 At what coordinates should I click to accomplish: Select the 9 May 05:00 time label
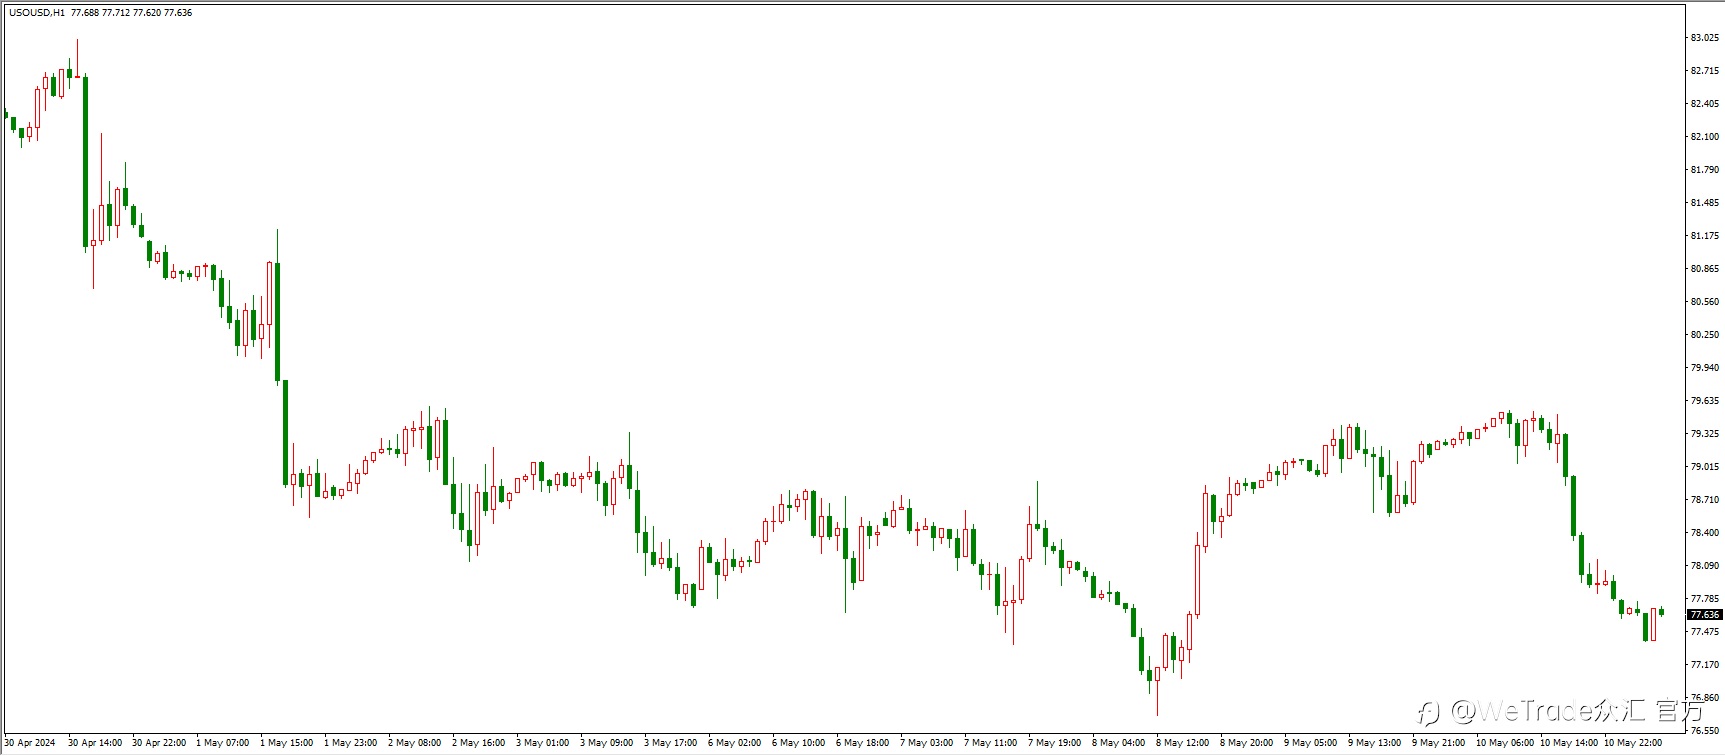tap(1311, 743)
